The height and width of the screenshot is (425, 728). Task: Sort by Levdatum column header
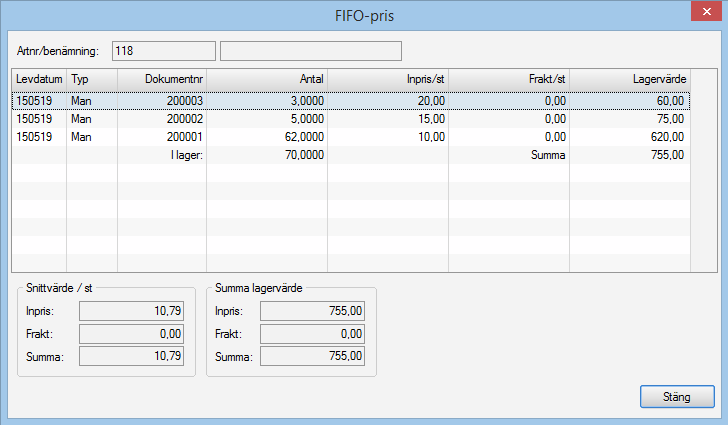pyautogui.click(x=39, y=78)
